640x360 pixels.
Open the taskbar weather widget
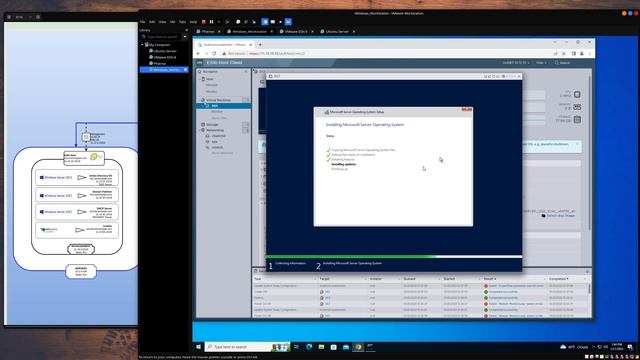574,347
